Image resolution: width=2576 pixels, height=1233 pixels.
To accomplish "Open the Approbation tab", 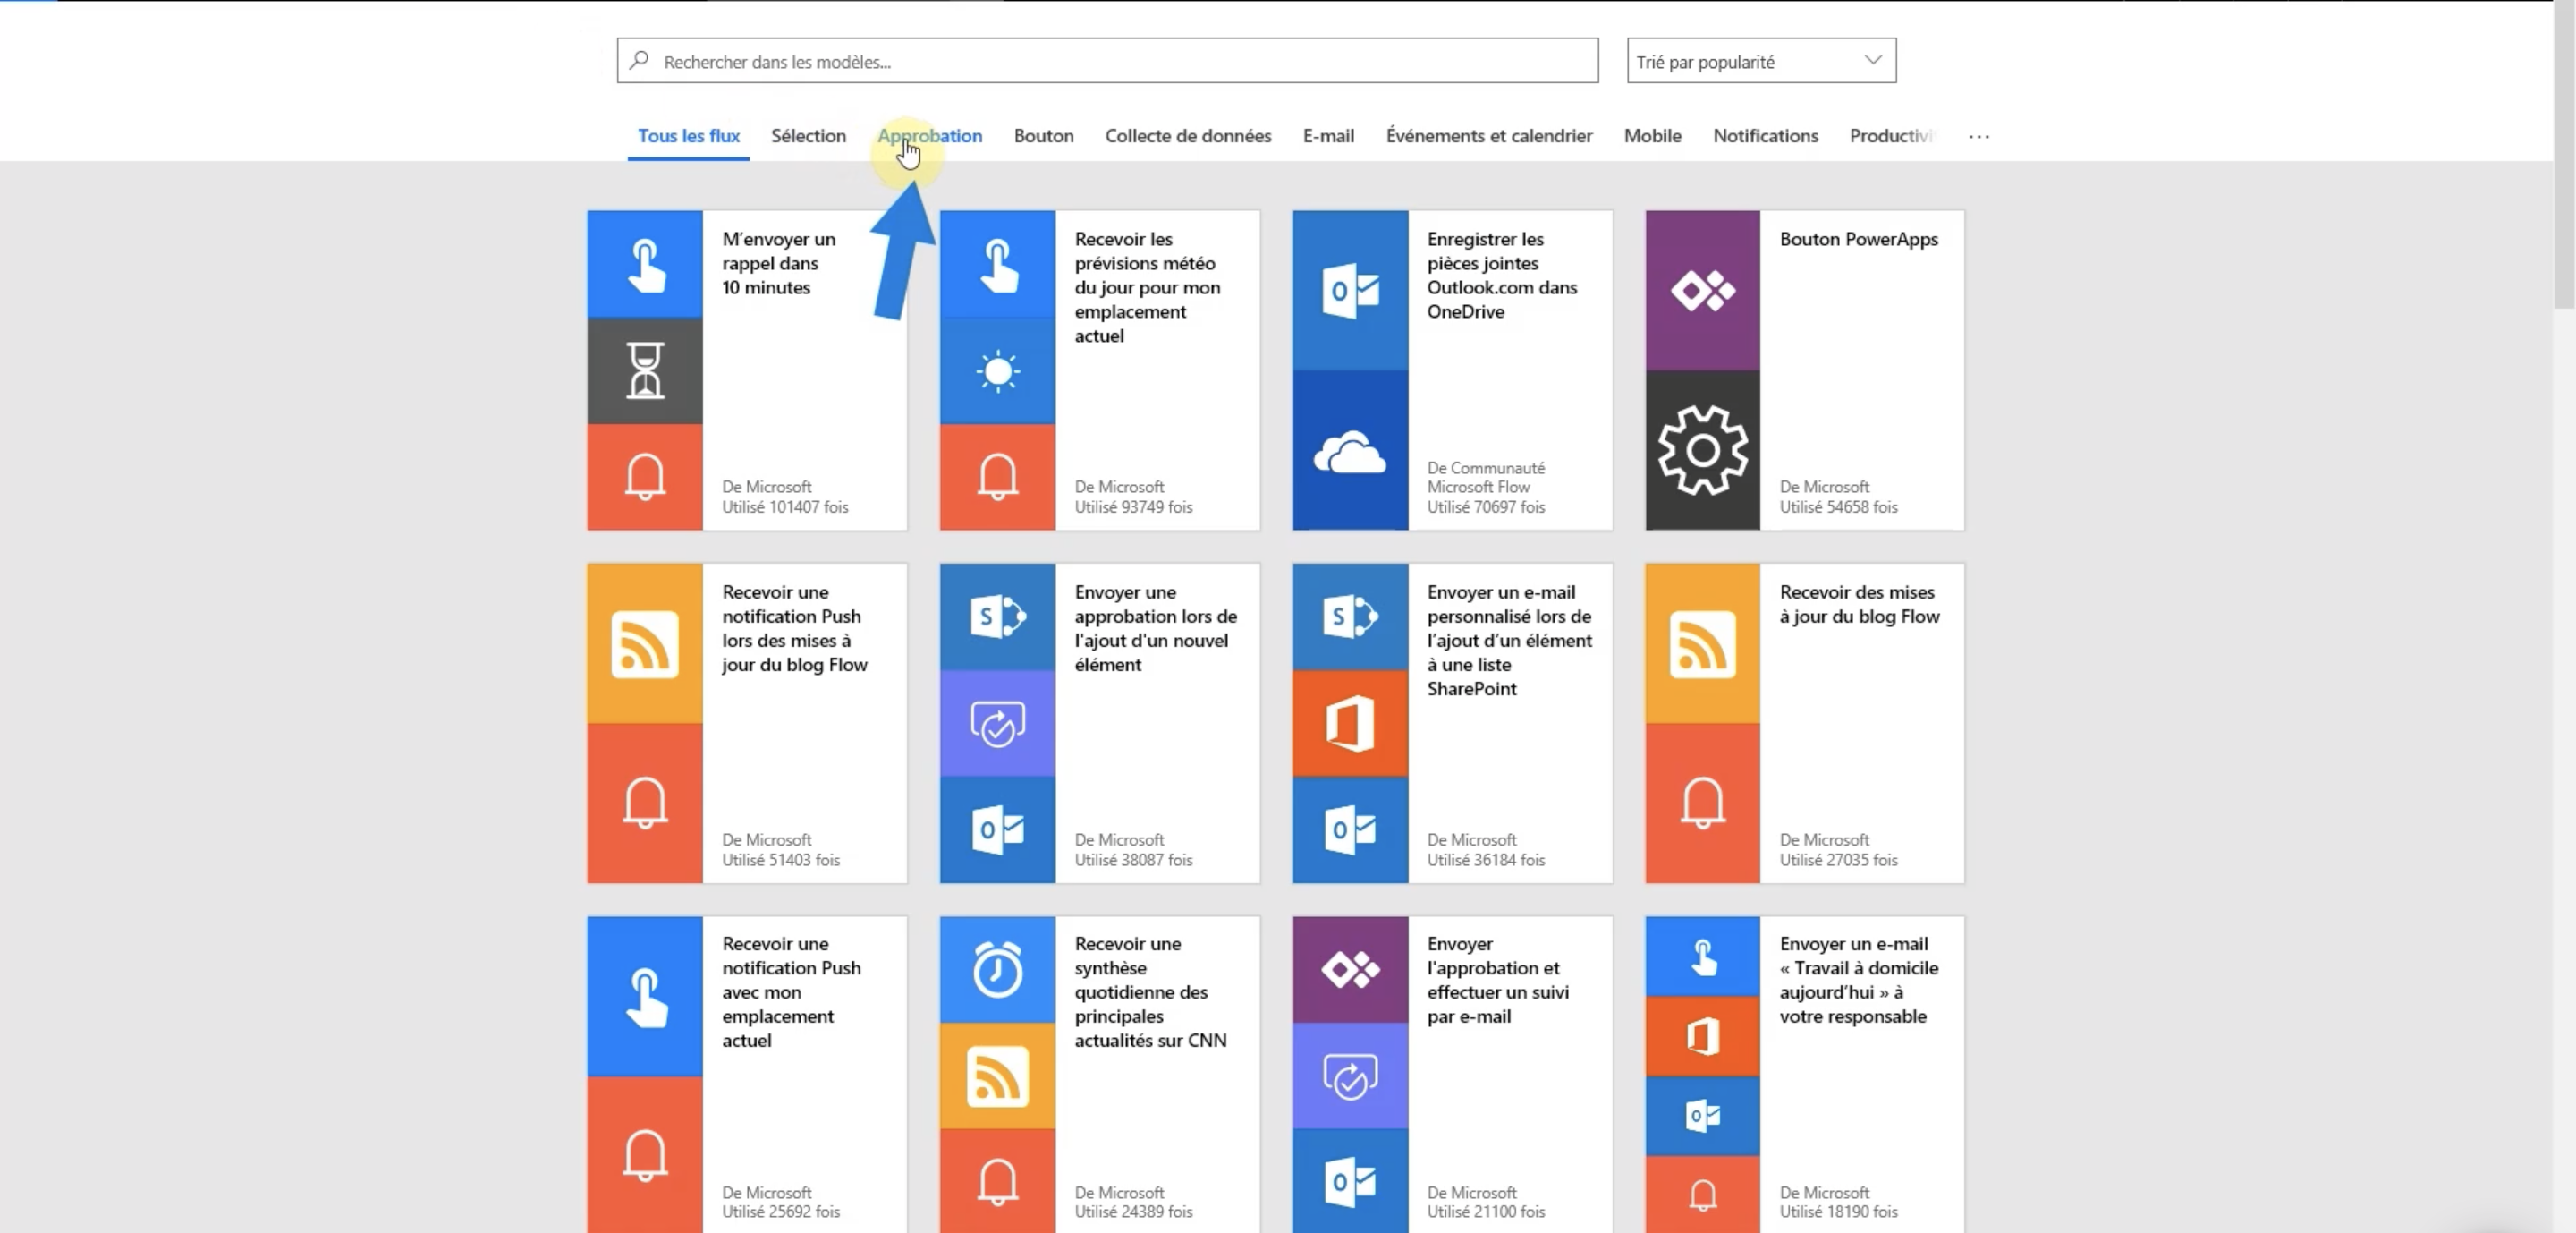I will click(x=929, y=135).
